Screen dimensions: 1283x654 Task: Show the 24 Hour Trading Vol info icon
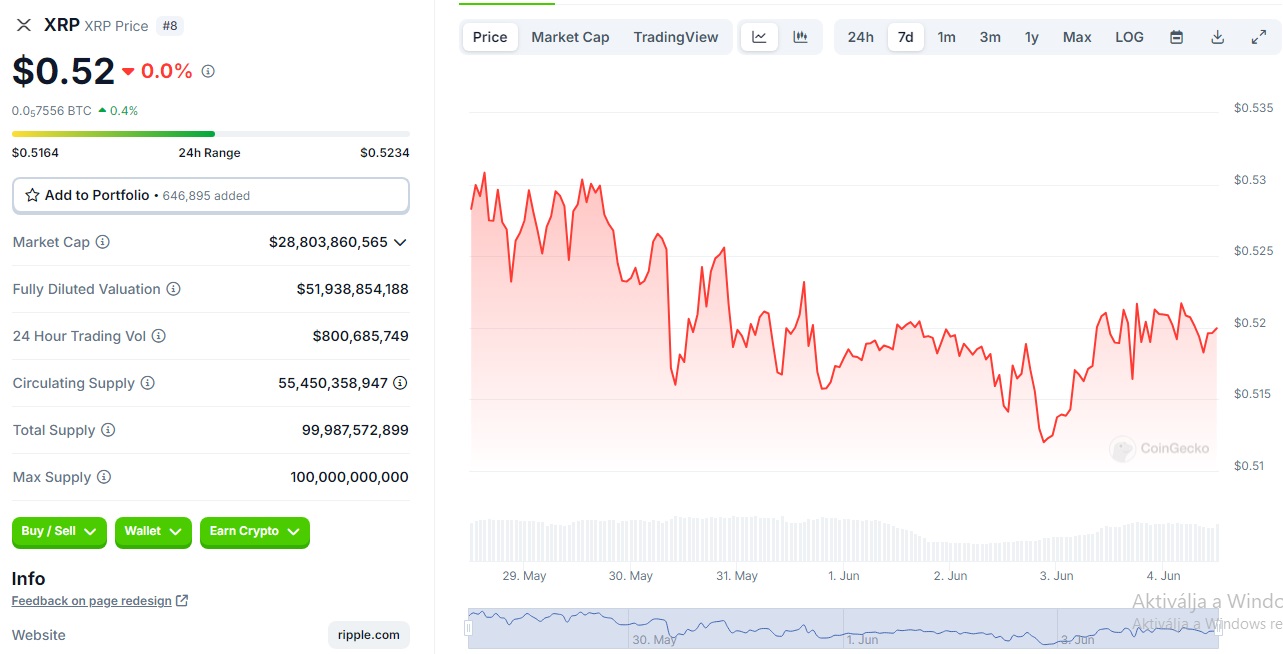pyautogui.click(x=159, y=336)
